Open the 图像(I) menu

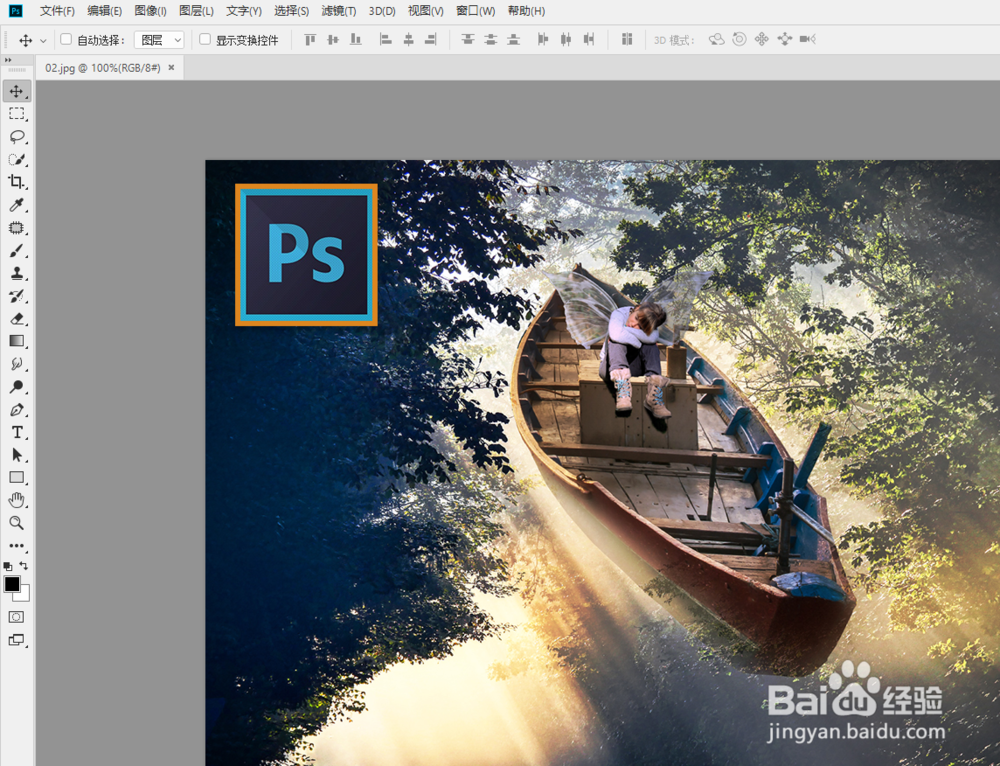[x=151, y=11]
